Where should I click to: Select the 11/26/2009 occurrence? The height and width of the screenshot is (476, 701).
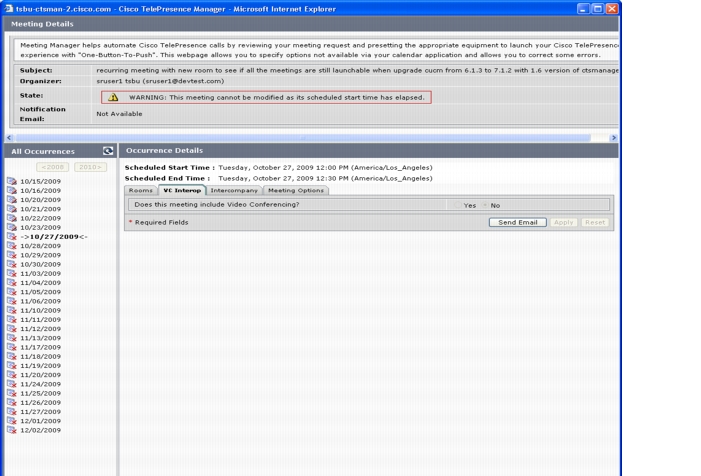coord(40,402)
